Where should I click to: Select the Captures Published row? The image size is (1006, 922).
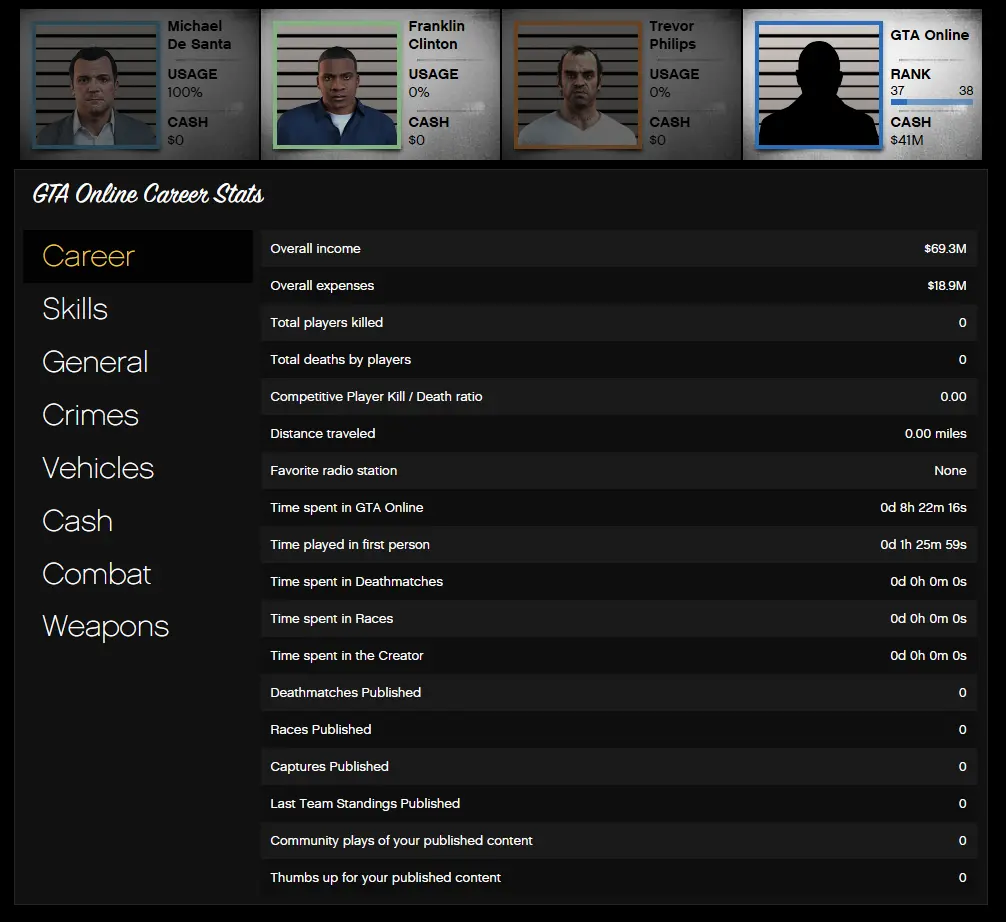[618, 767]
